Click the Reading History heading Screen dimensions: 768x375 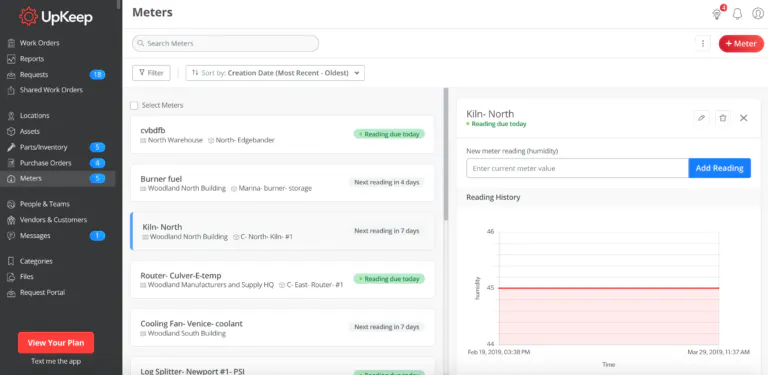(493, 197)
